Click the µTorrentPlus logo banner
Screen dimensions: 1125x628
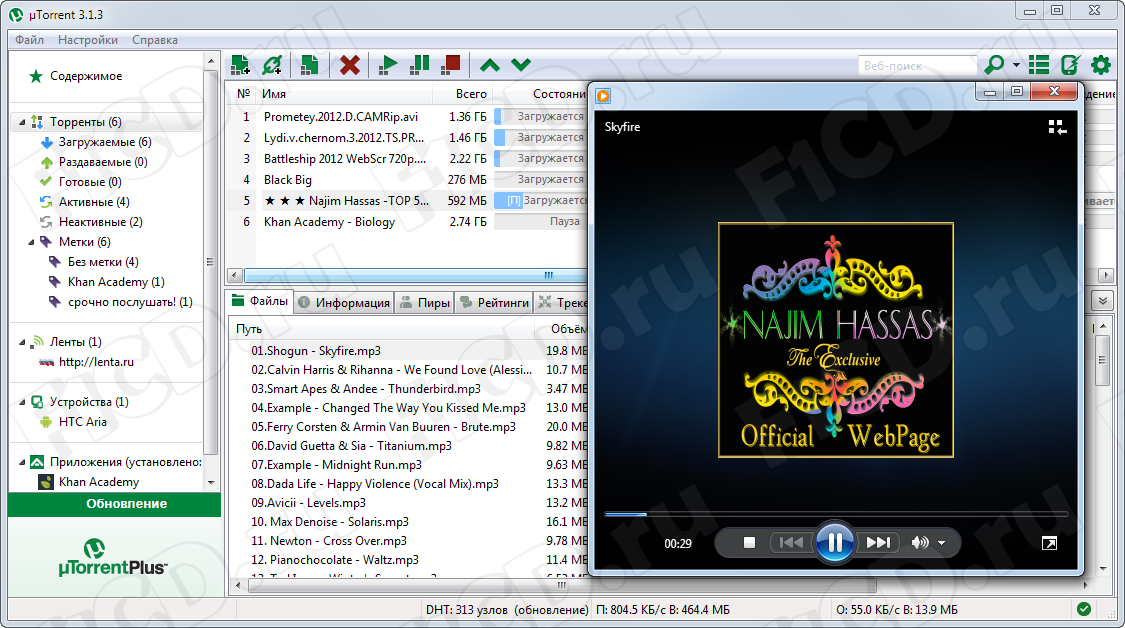pos(112,558)
